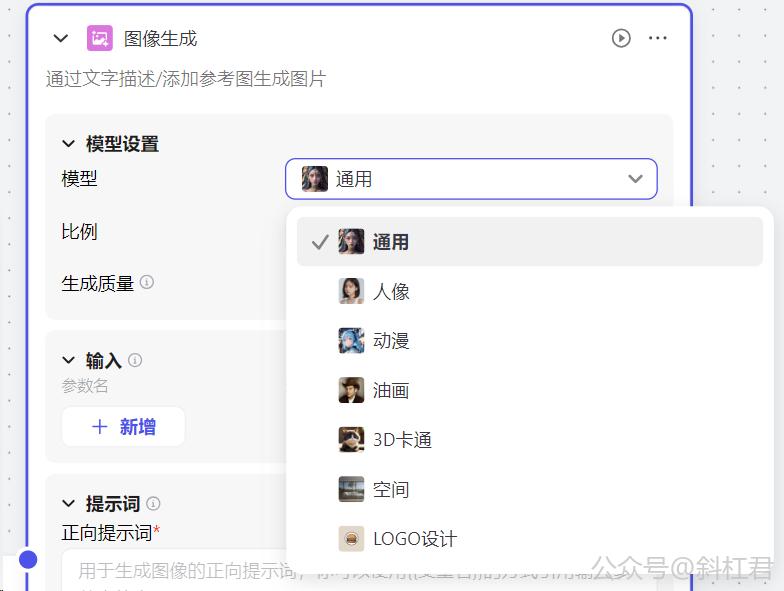The width and height of the screenshot is (784, 591).
Task: Collapse the 模型设置 section
Action: [68, 144]
